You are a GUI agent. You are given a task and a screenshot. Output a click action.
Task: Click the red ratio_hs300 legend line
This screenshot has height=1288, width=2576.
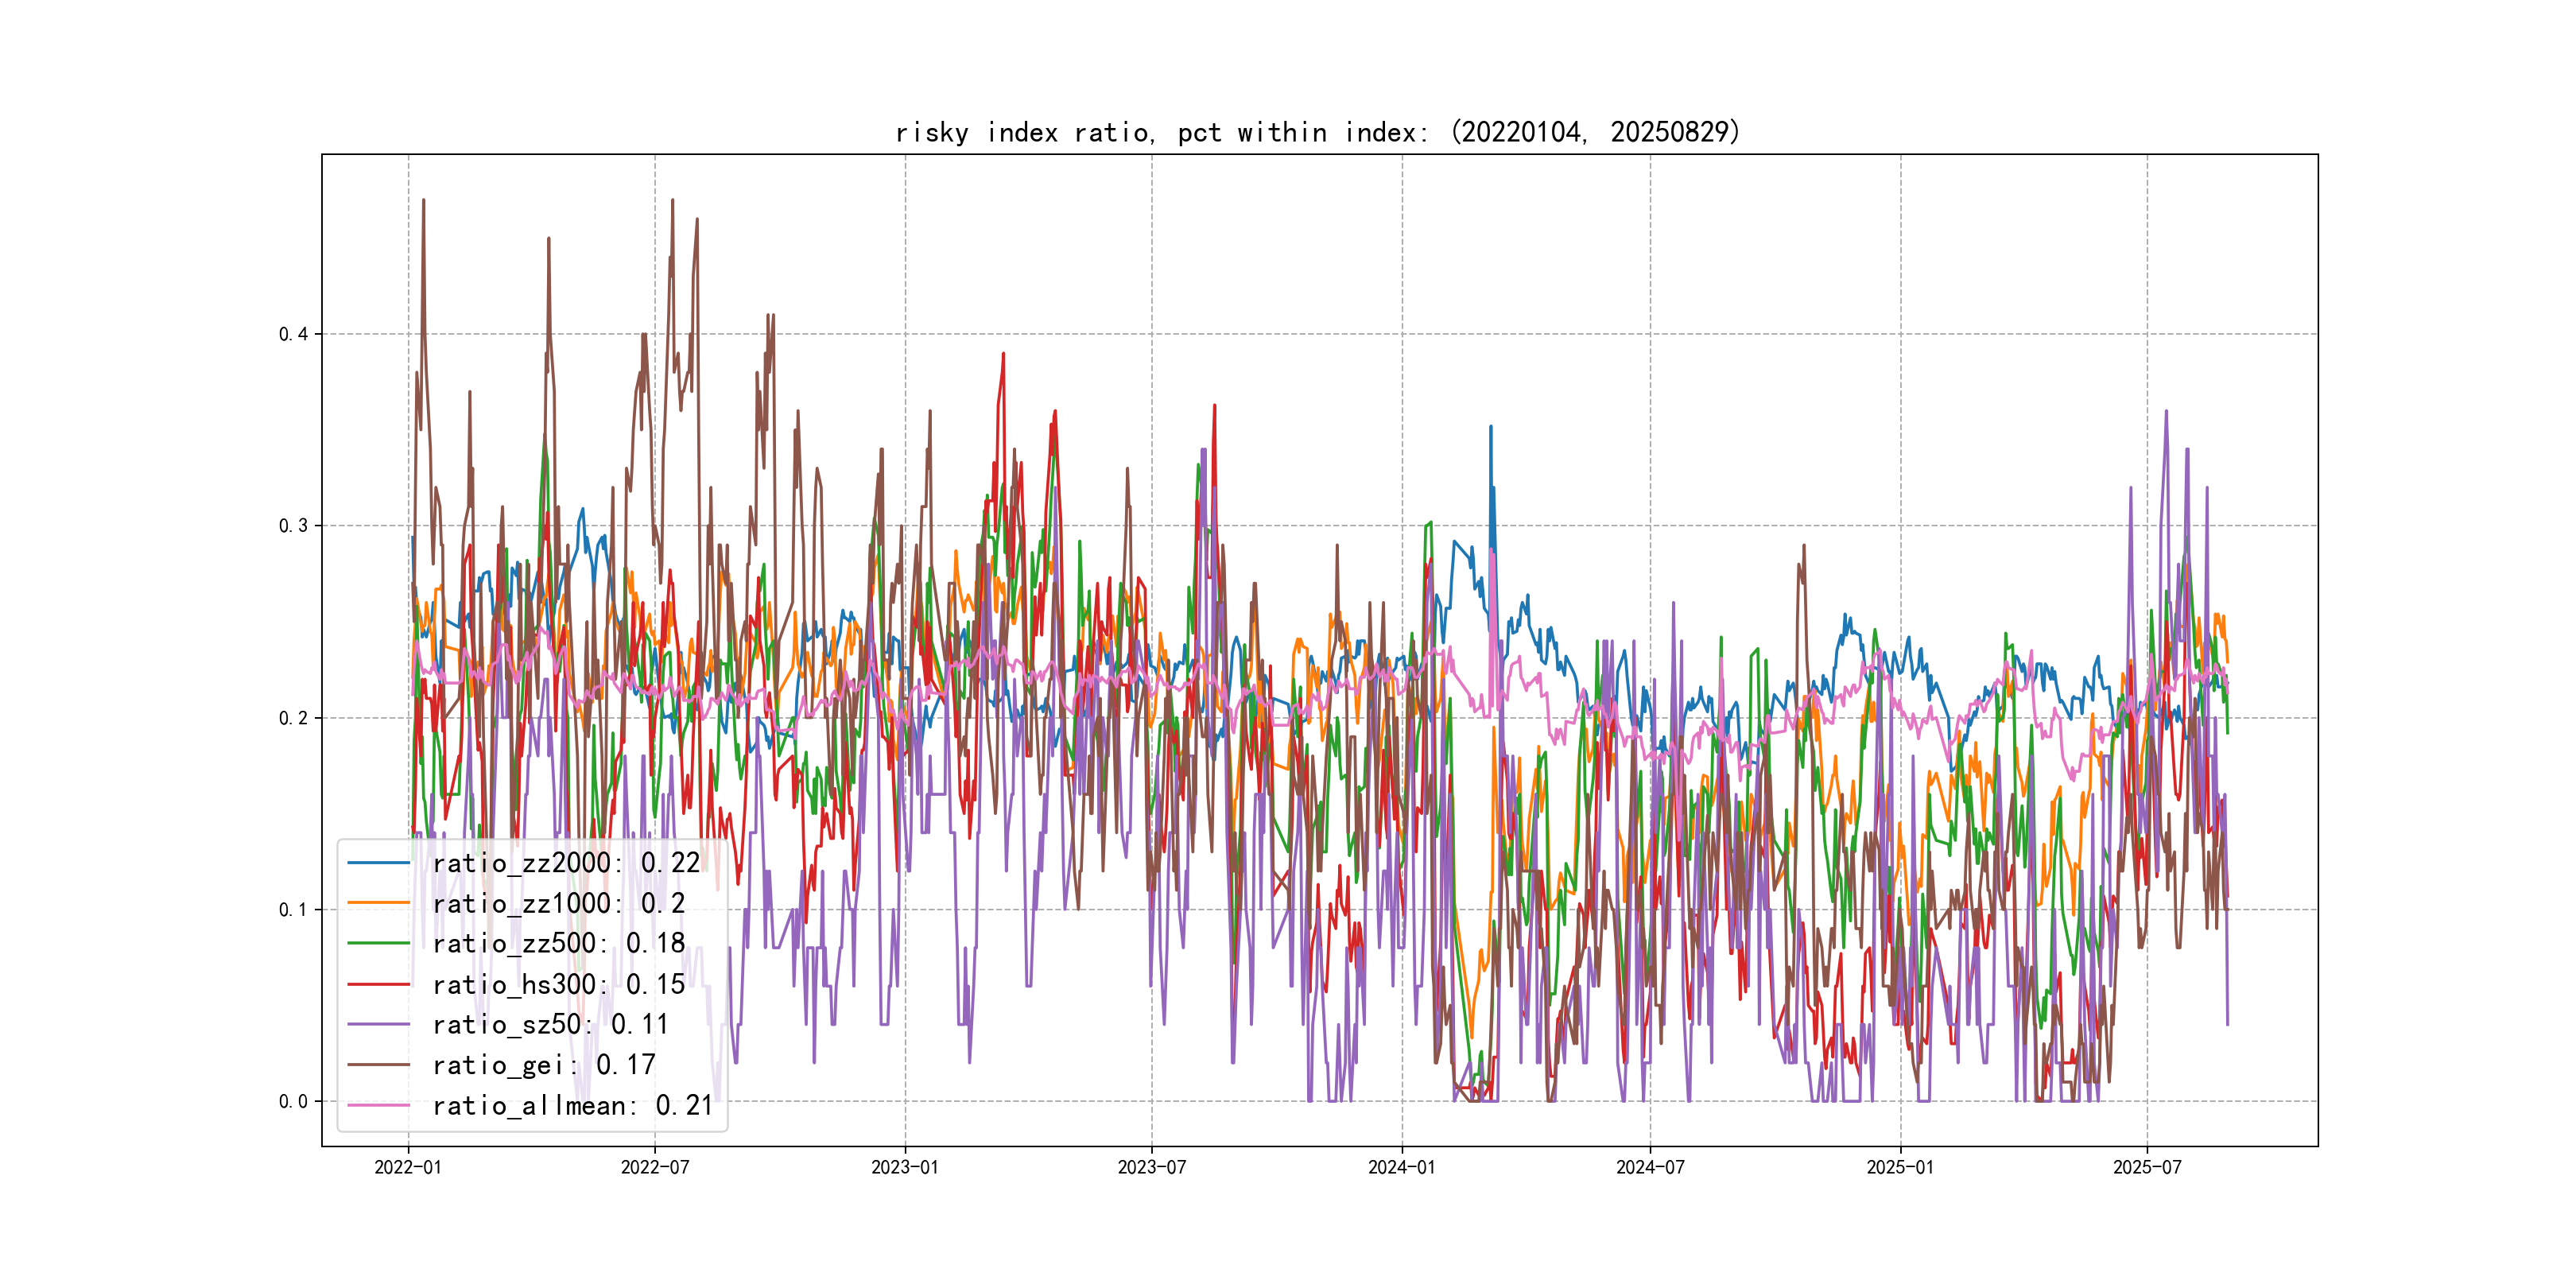tap(378, 984)
